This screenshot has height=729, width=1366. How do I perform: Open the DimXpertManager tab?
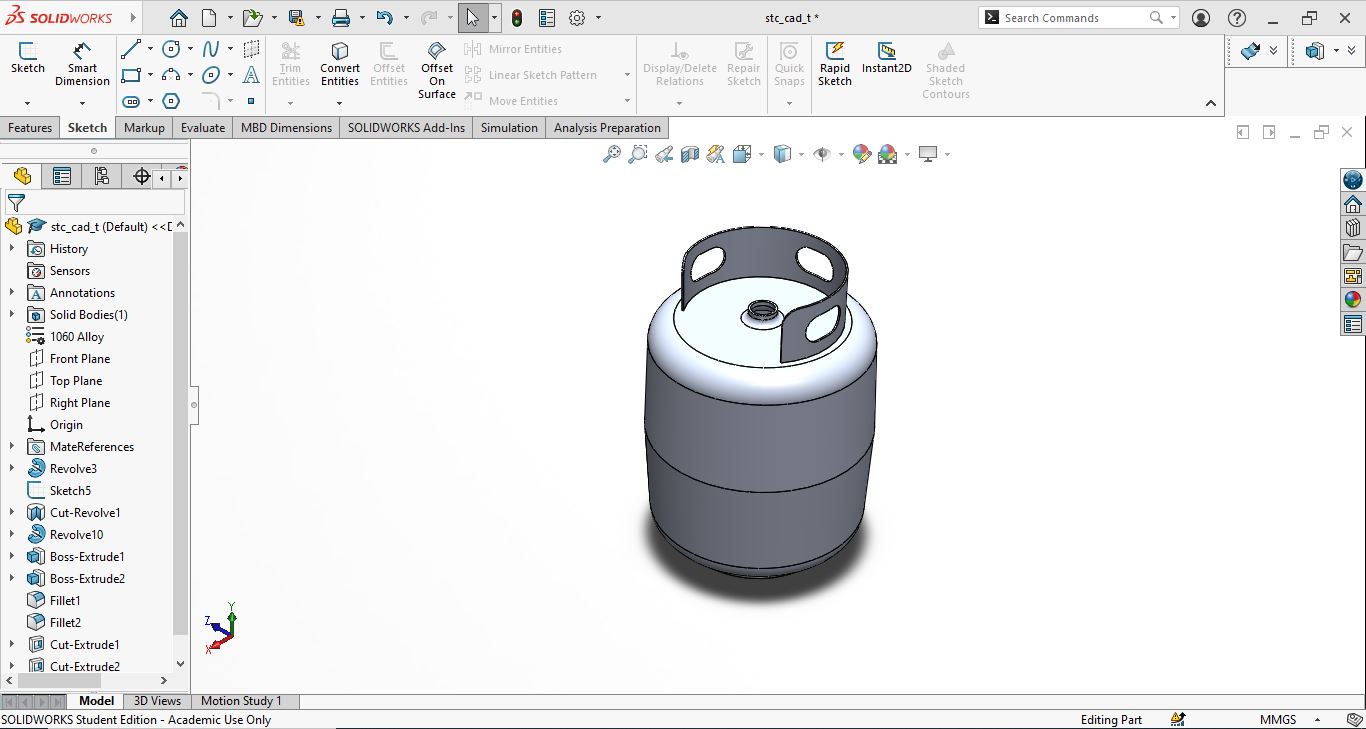141,177
